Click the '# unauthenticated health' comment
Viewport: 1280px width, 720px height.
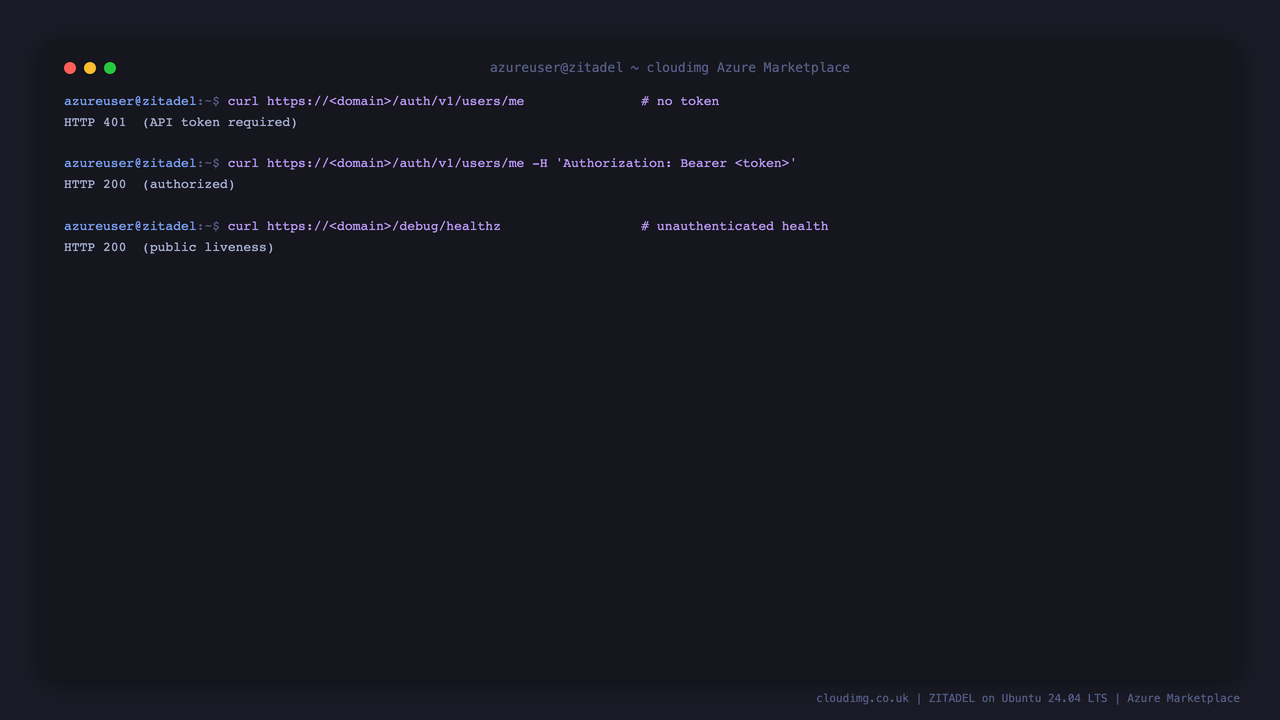[735, 226]
